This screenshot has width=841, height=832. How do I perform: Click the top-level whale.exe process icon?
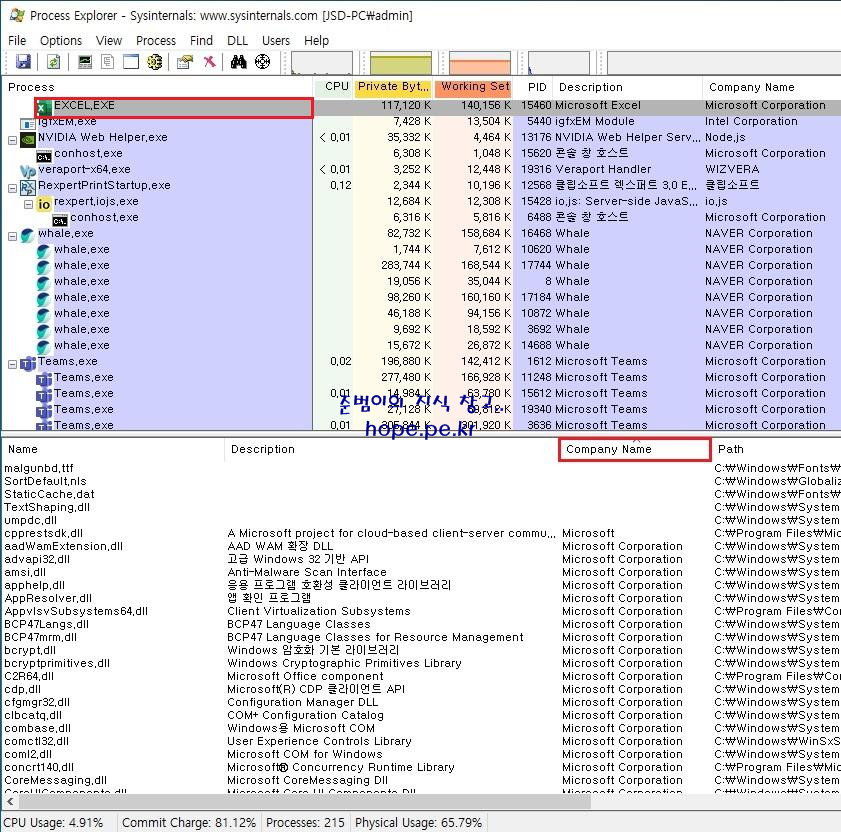[x=28, y=235]
